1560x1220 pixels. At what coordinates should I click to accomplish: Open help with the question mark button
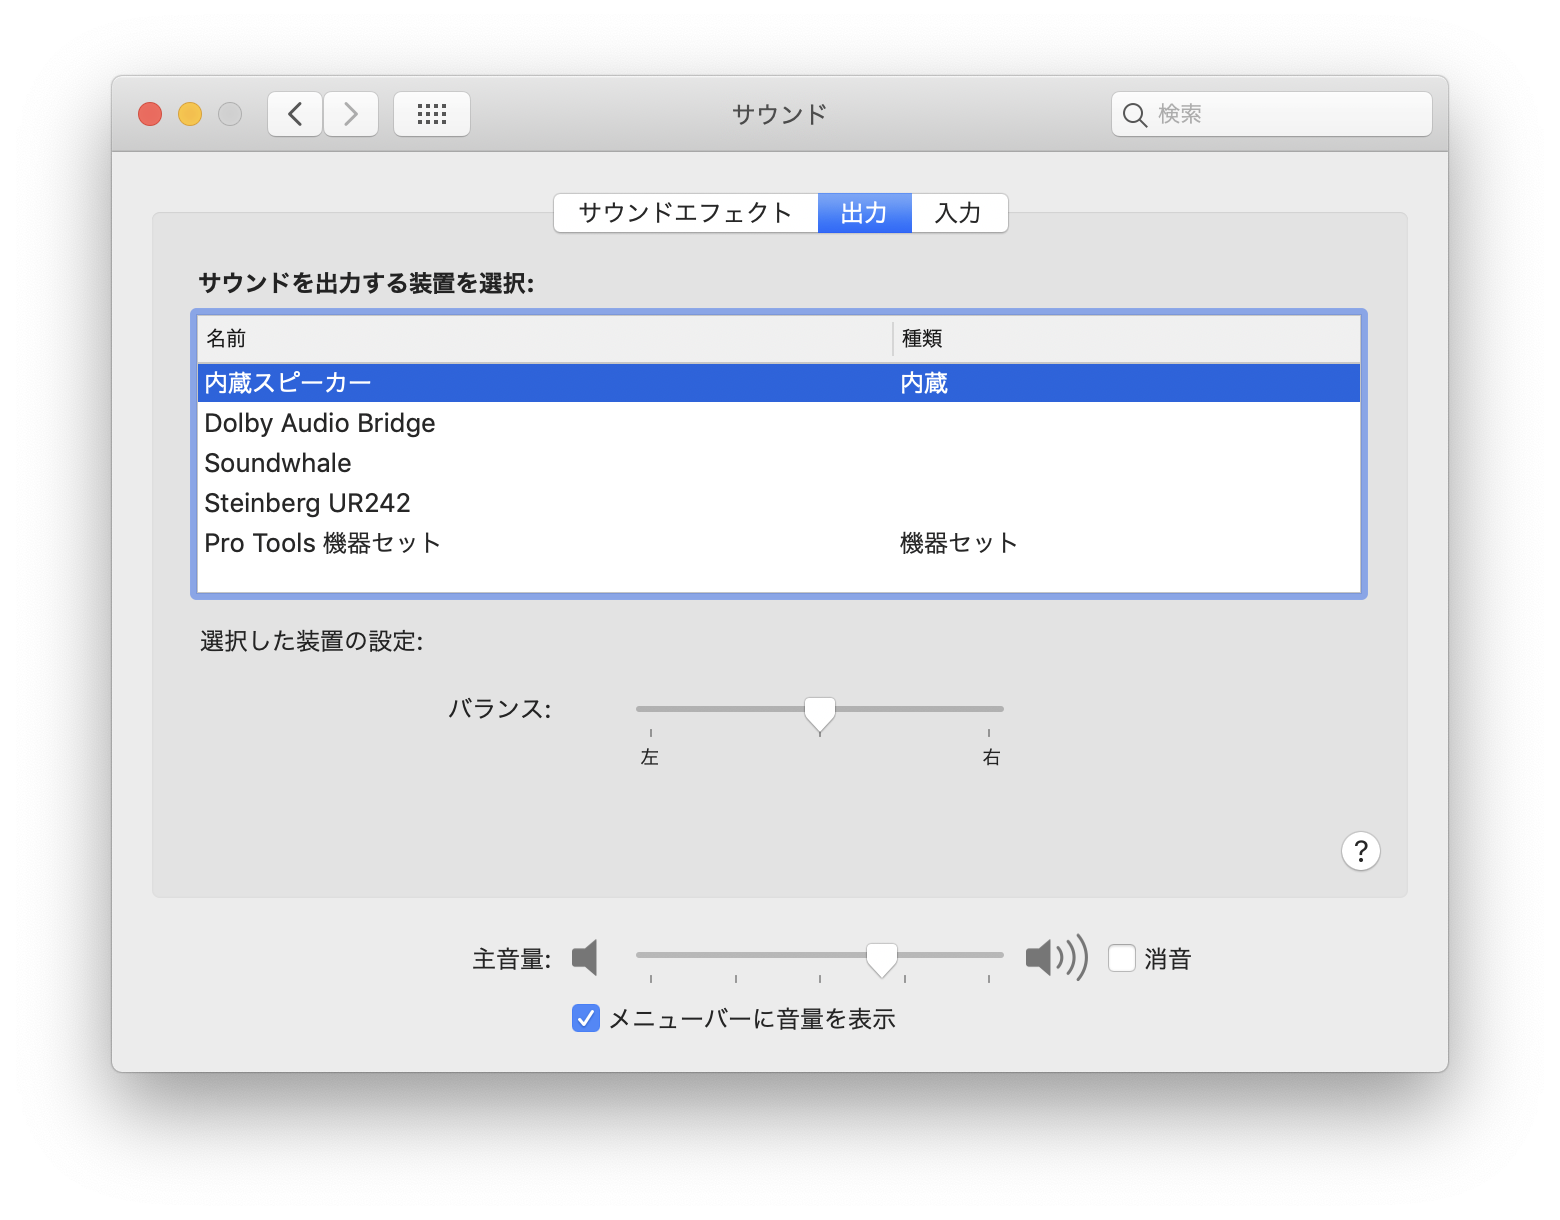coord(1360,851)
